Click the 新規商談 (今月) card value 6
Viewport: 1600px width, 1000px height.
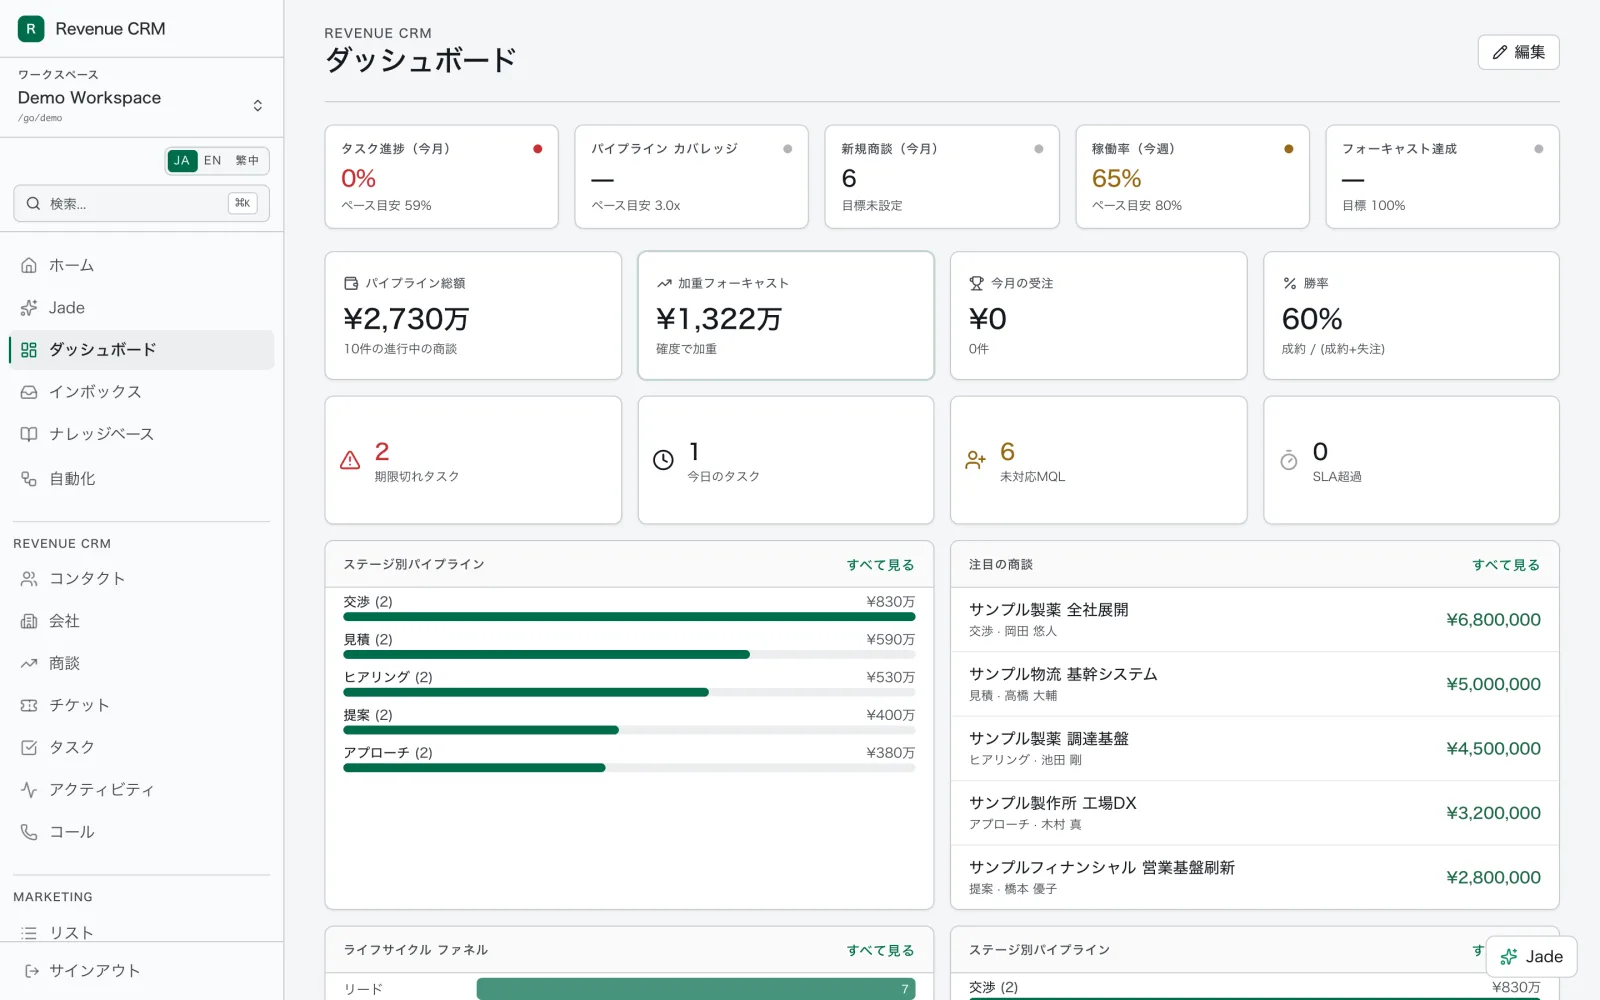click(x=849, y=178)
